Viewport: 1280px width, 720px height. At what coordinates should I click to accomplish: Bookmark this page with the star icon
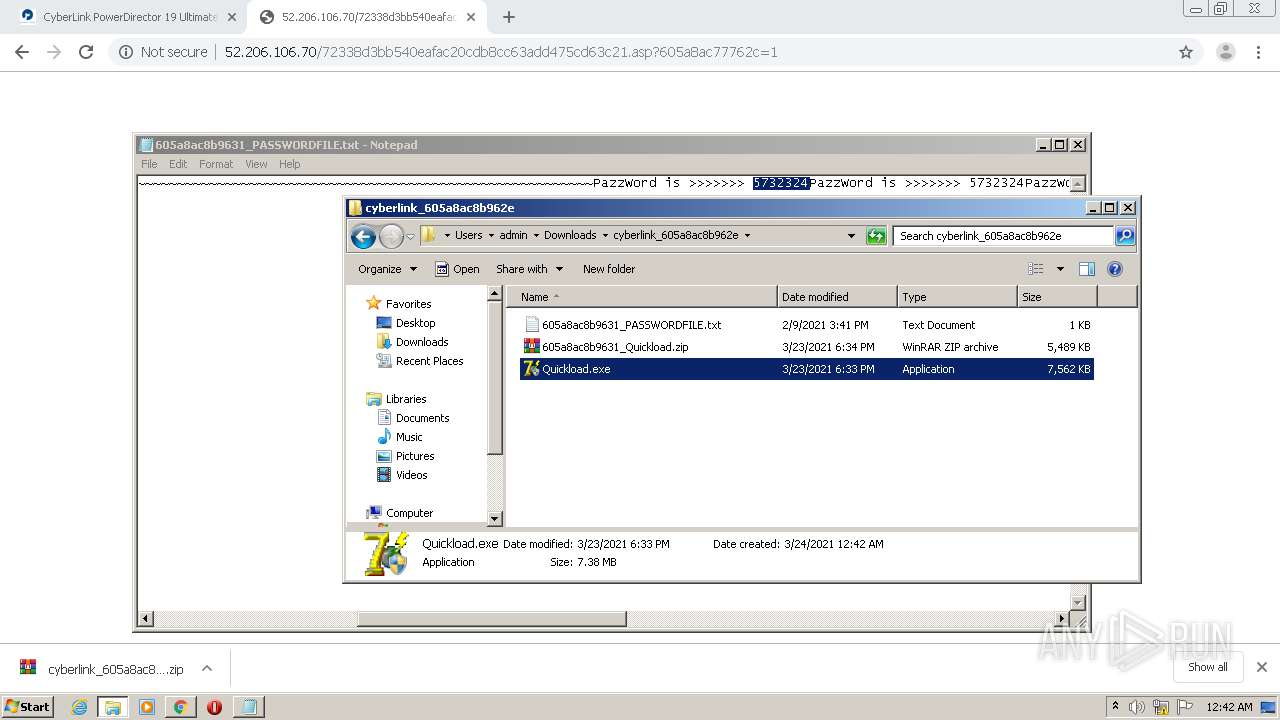point(1186,52)
